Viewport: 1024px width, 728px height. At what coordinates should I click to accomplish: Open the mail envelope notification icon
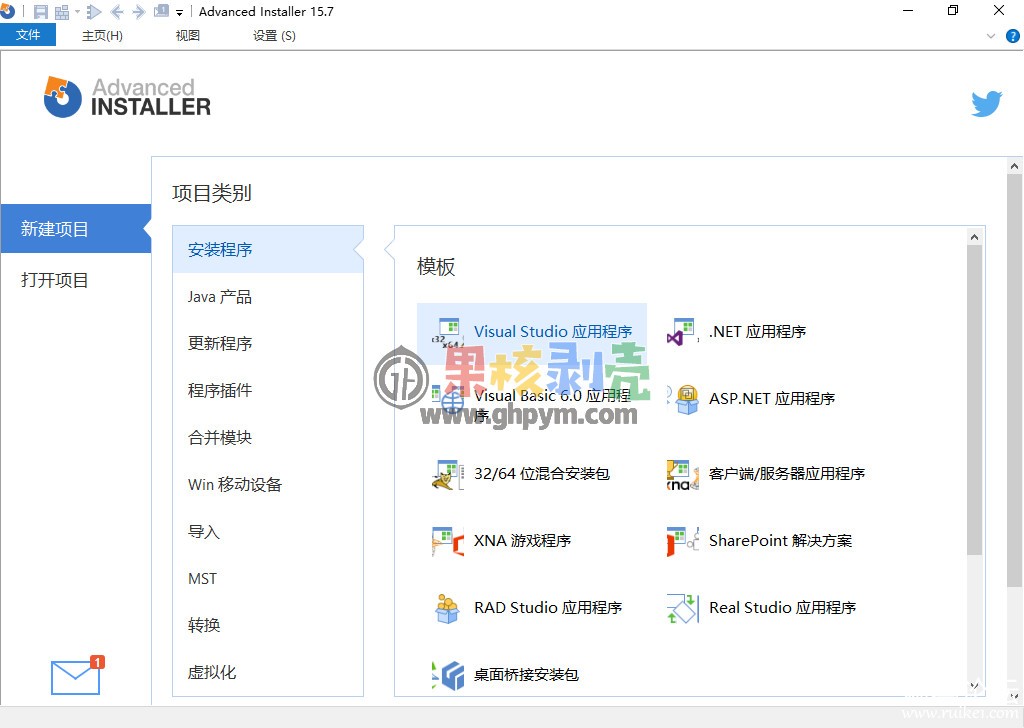pyautogui.click(x=77, y=676)
